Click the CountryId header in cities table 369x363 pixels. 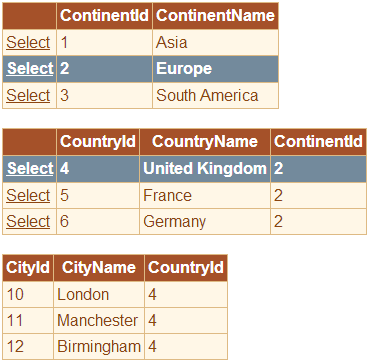coord(186,268)
